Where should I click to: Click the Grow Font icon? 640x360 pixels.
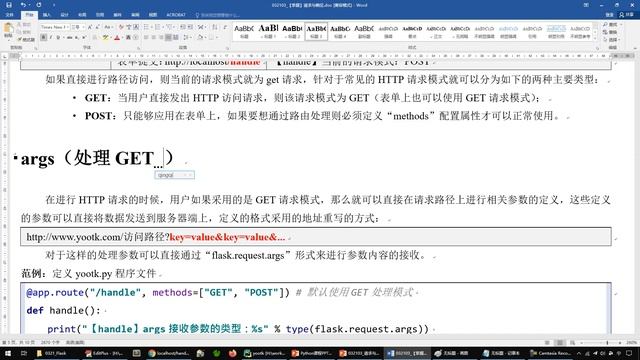tap(90, 27)
